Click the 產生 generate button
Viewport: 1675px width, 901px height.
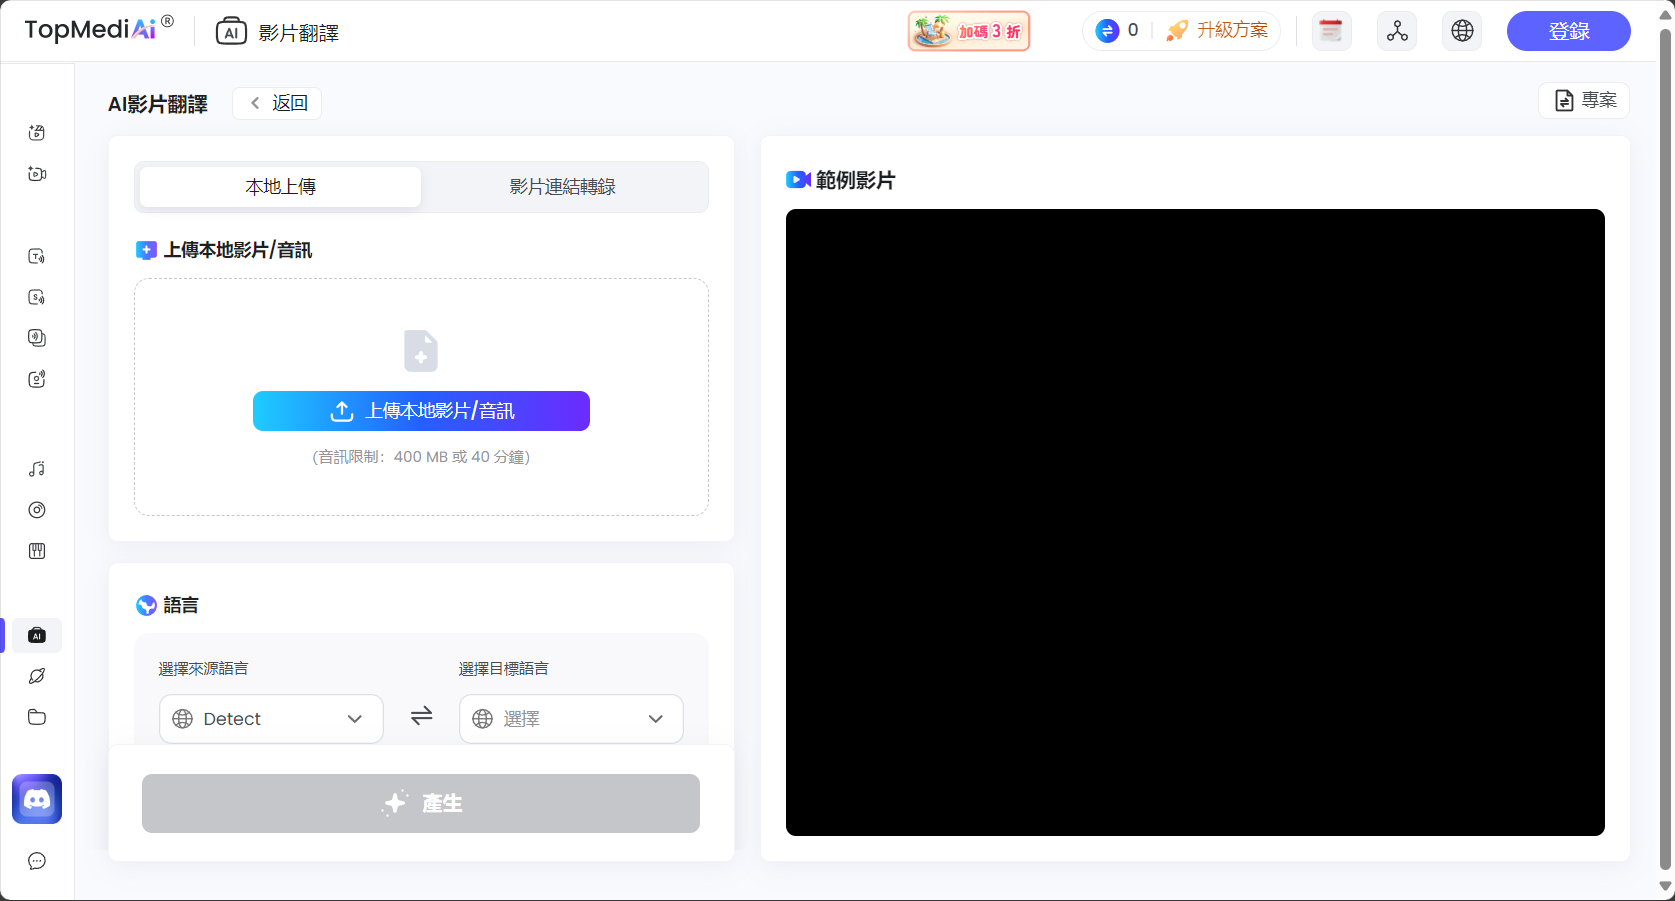pos(421,803)
